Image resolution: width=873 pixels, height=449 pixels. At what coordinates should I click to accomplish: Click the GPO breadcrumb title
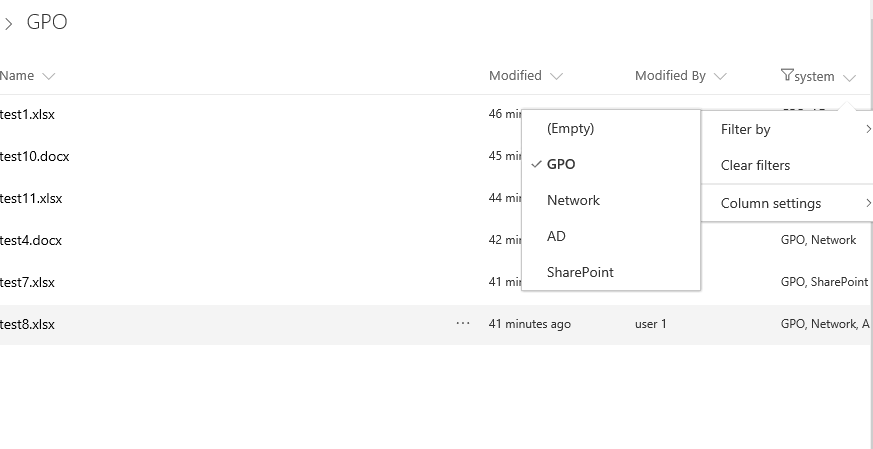[47, 22]
